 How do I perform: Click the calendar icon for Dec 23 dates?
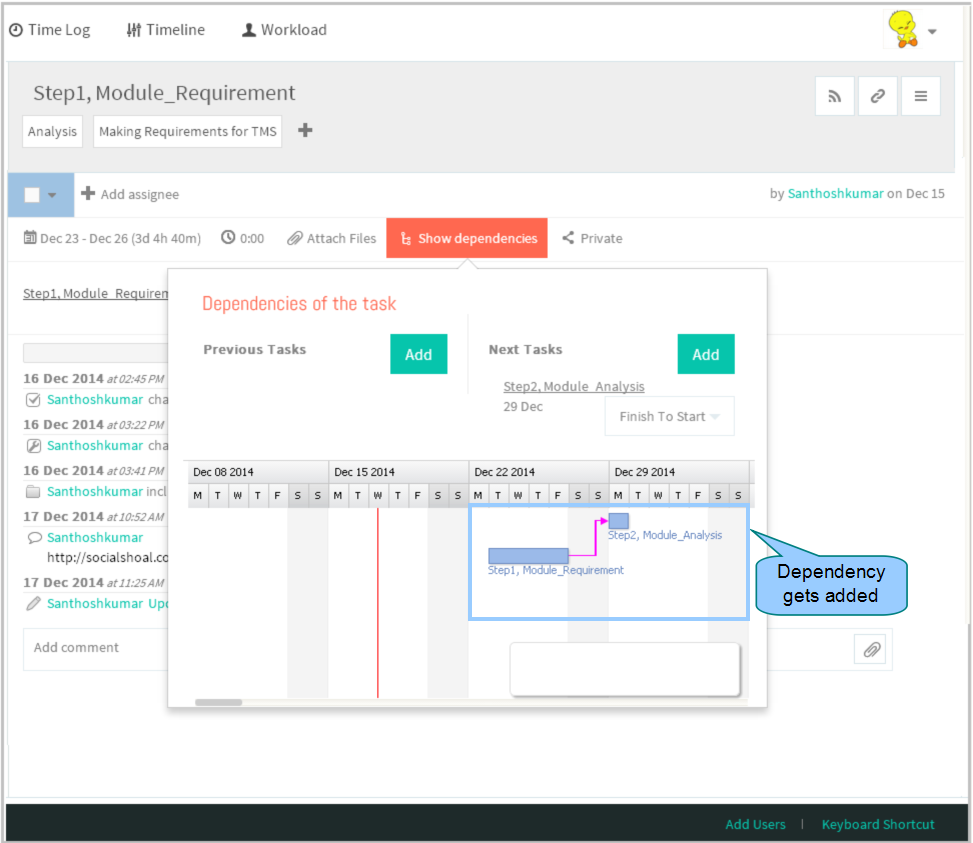pos(30,238)
